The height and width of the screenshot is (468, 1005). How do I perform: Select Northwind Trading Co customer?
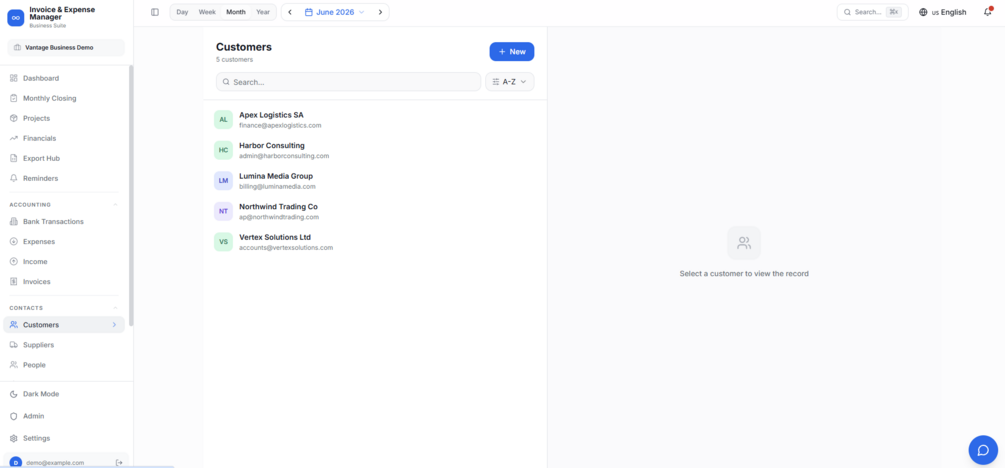(x=375, y=211)
